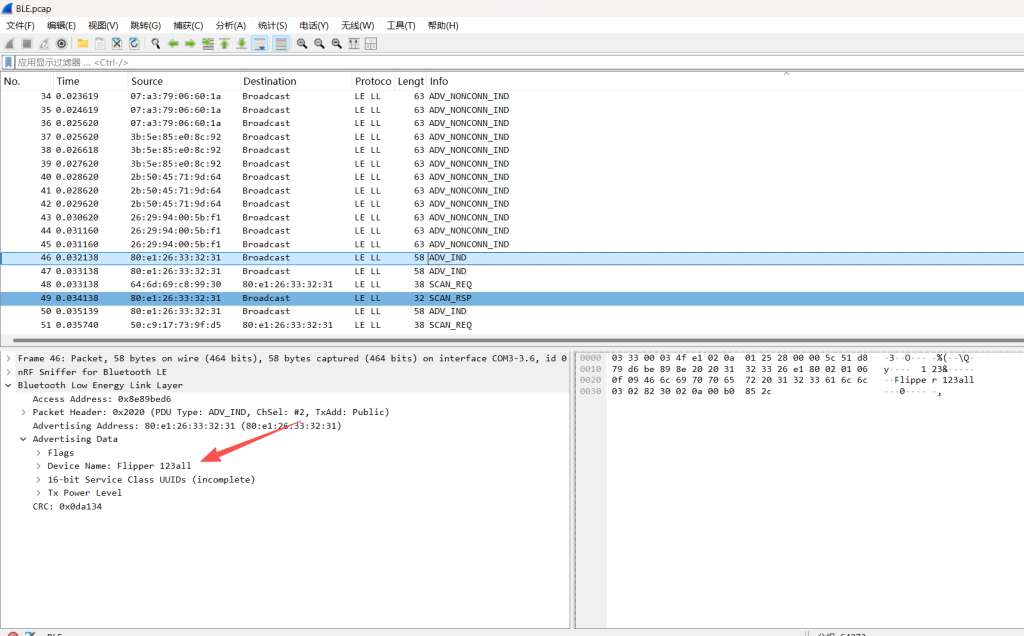Click the find packet magnifier icon
Image resolution: width=1024 pixels, height=636 pixels.
[156, 44]
